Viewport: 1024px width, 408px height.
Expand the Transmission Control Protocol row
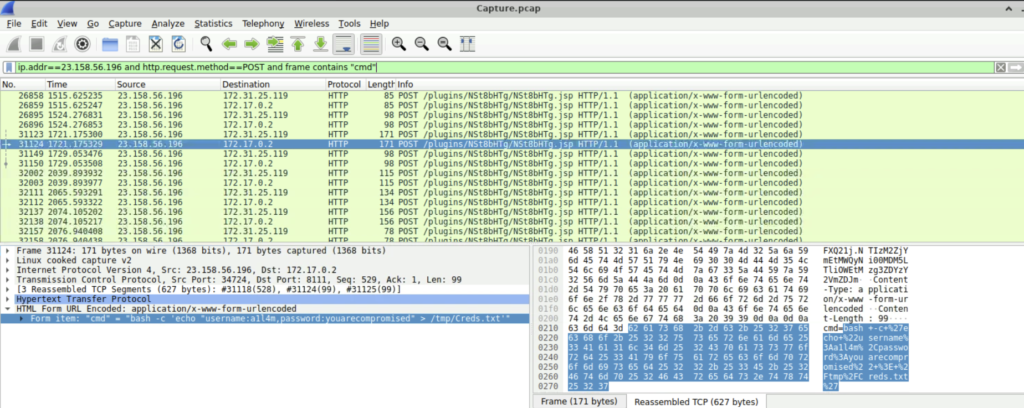[x=8, y=279]
